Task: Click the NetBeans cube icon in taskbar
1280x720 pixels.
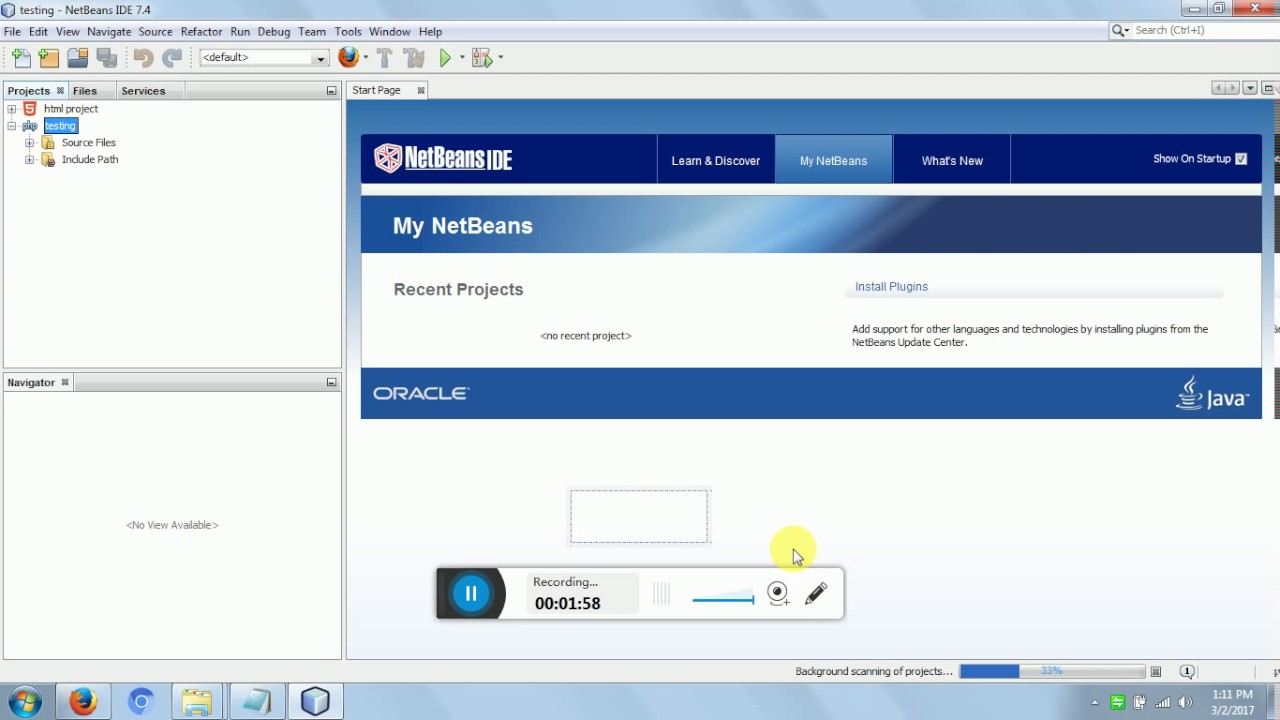Action: 315,702
